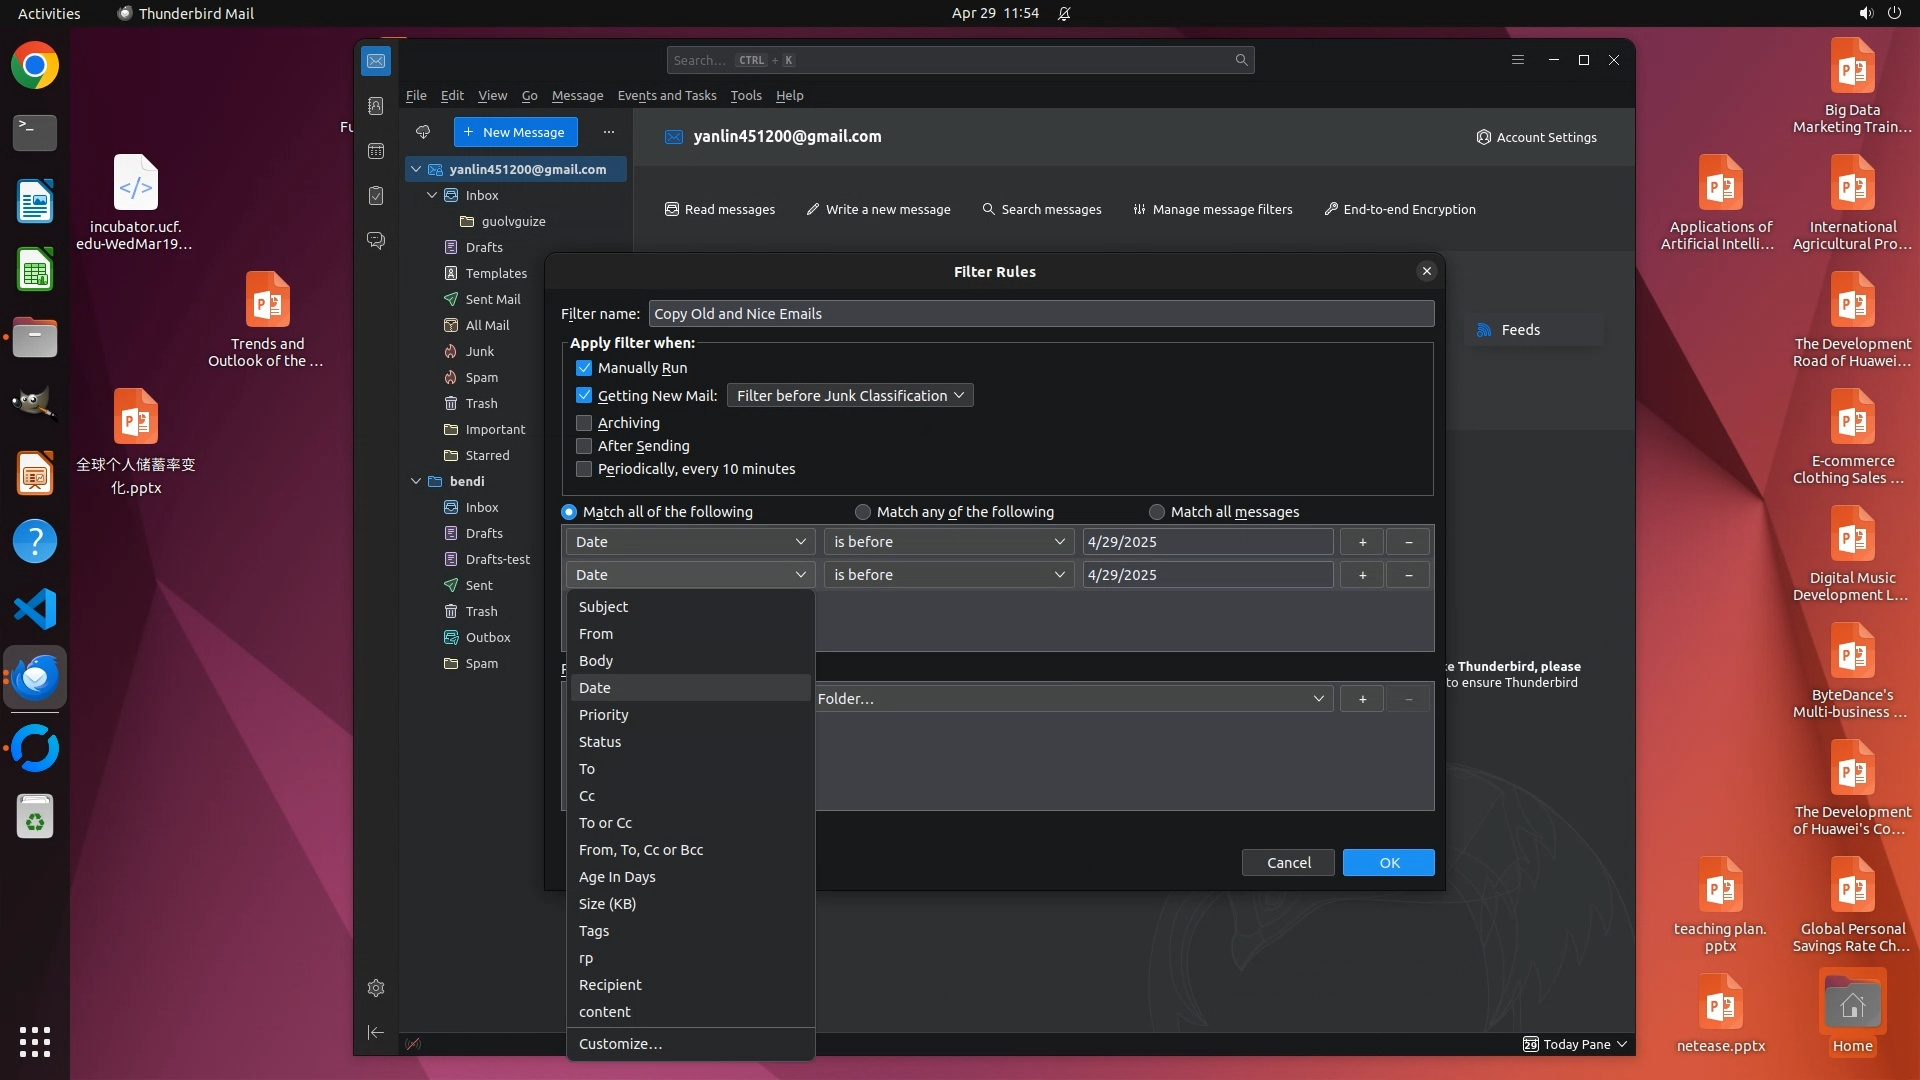Choose Age In Days from list
The image size is (1920, 1080).
(617, 877)
